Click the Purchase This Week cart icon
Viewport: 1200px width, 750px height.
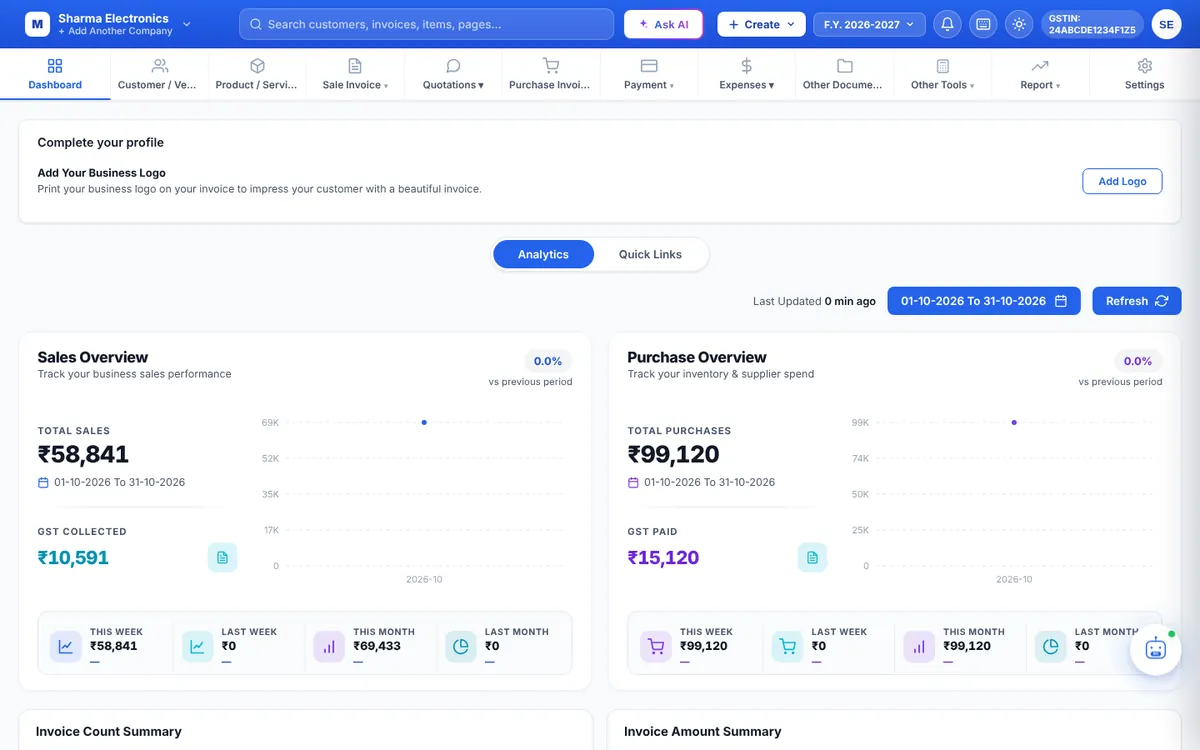[655, 646]
